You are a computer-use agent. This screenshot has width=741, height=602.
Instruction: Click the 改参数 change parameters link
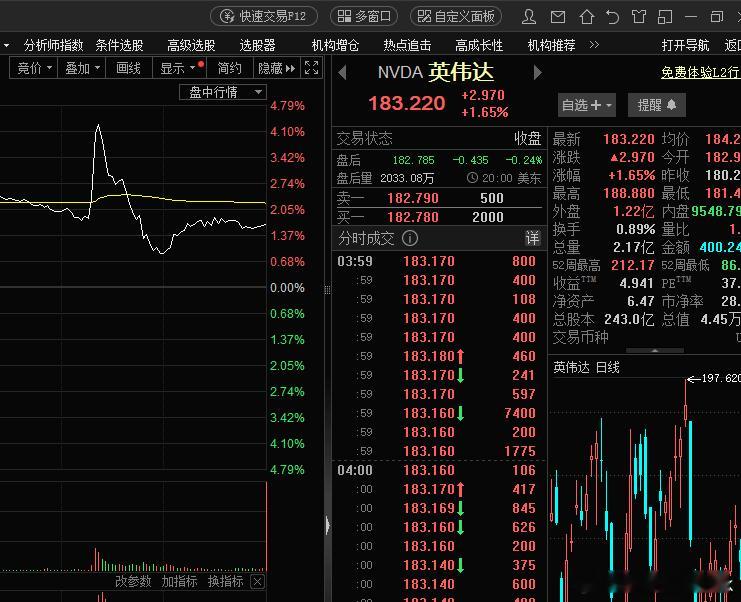133,581
